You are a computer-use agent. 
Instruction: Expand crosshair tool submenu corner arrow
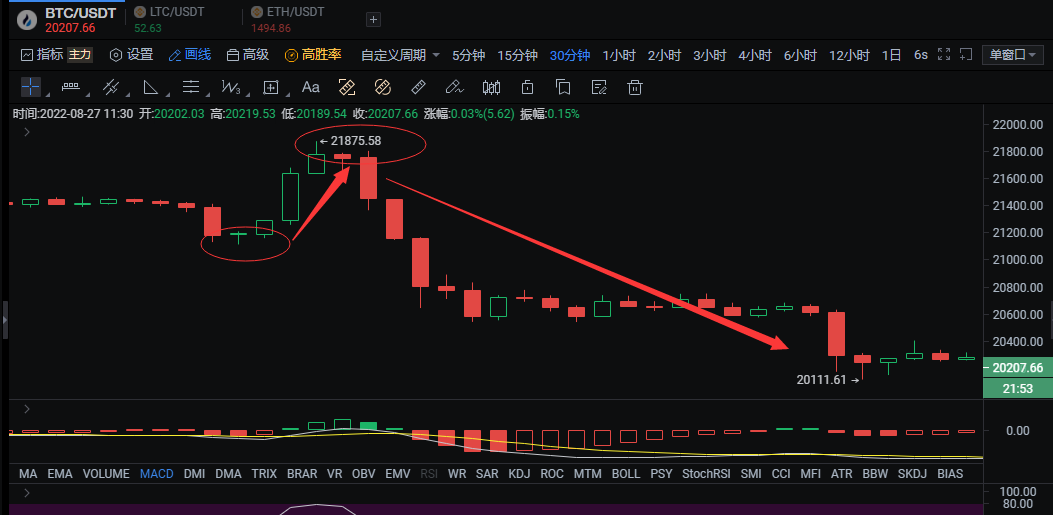click(47, 95)
